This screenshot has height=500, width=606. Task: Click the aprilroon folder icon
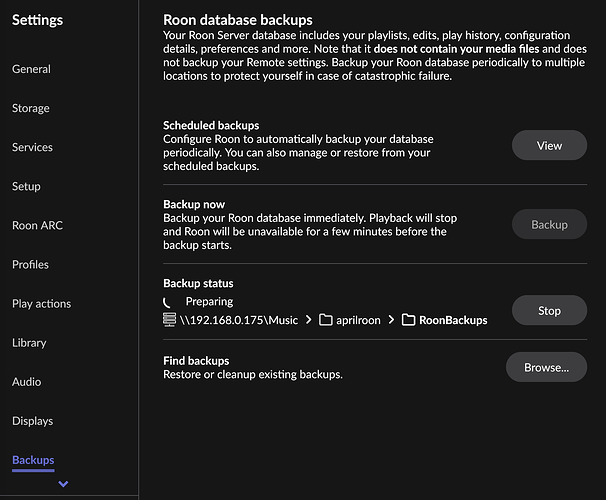[325, 320]
